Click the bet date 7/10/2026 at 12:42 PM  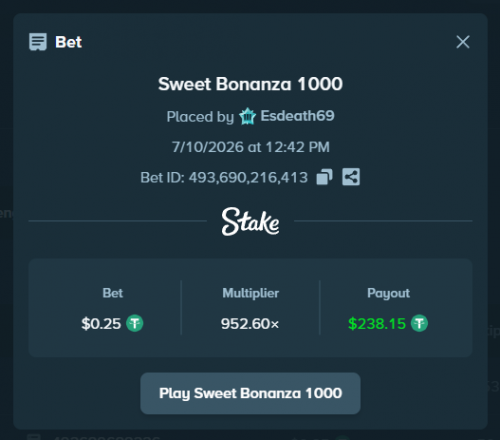click(x=250, y=147)
